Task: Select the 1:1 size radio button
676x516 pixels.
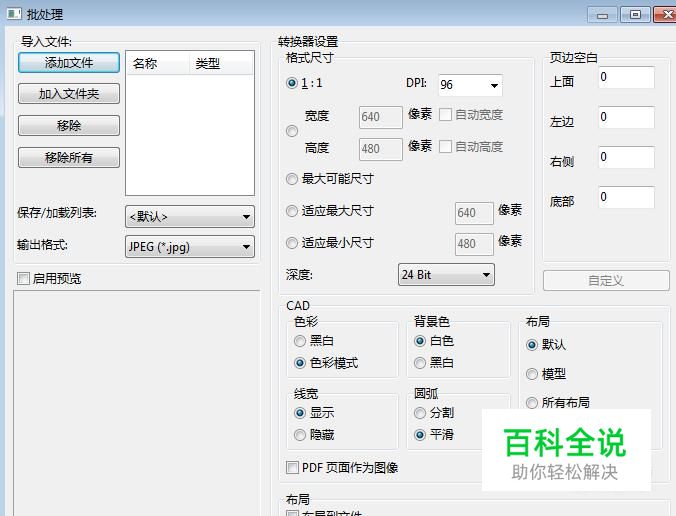Action: click(292, 83)
